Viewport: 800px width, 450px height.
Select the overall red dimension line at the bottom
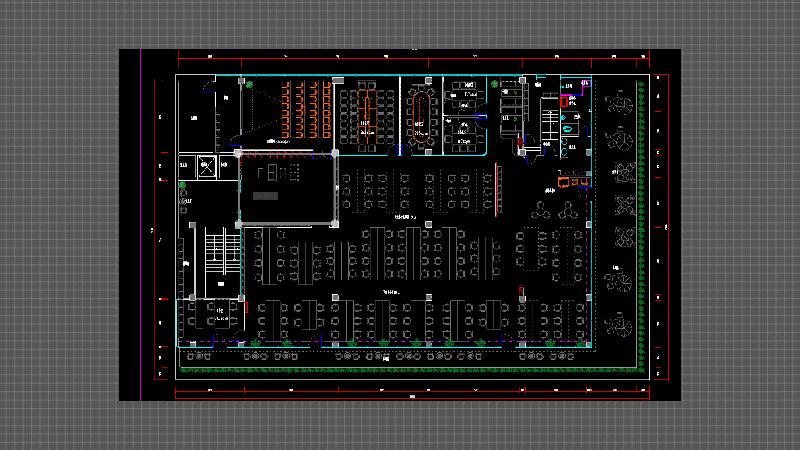tap(412, 394)
